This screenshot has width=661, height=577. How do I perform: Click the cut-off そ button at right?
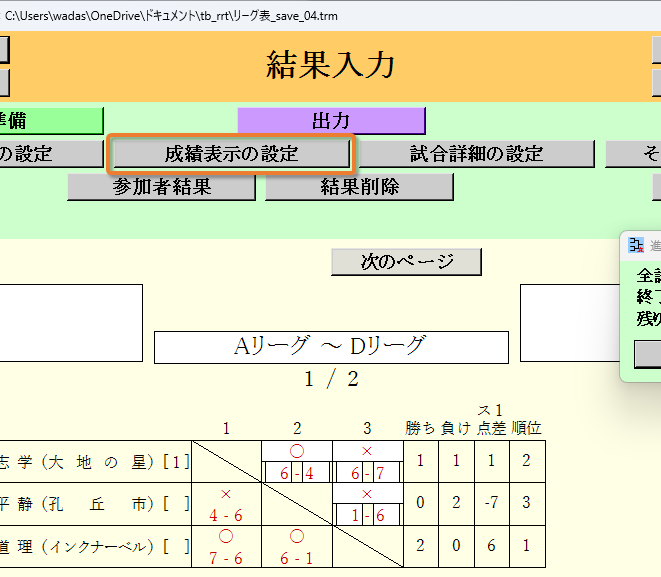[633, 154]
